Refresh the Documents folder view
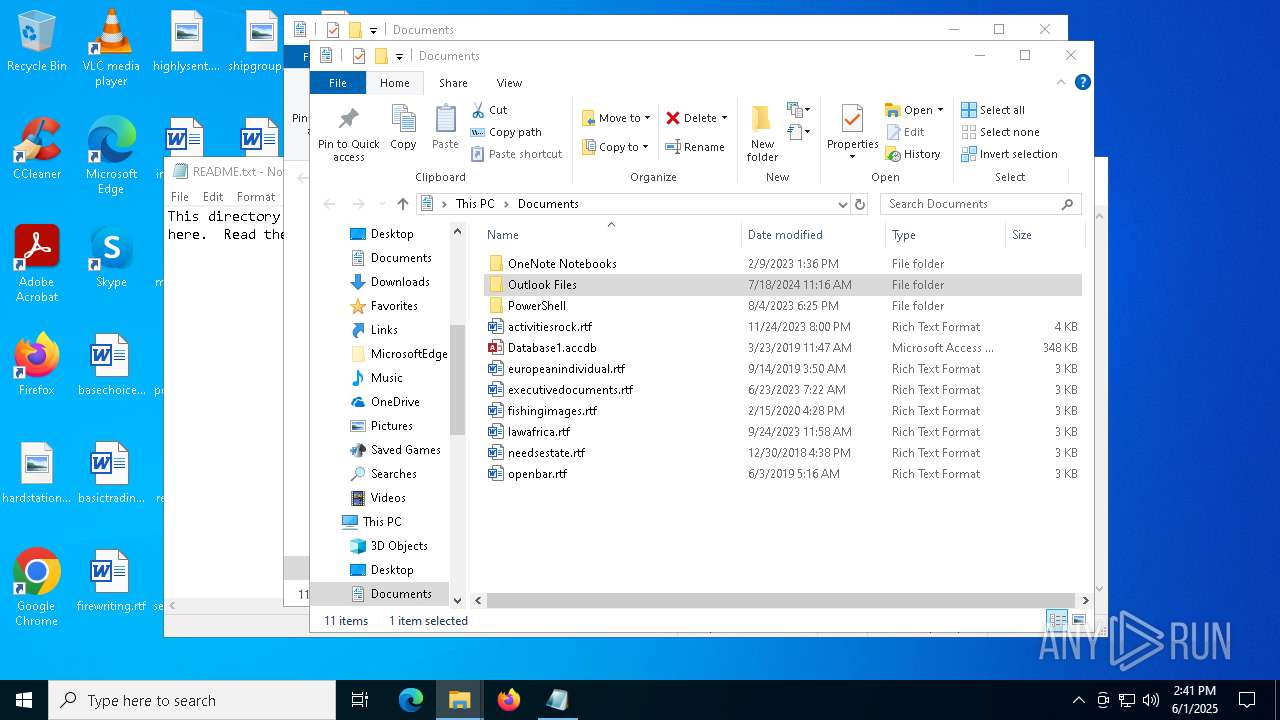 pyautogui.click(x=859, y=204)
